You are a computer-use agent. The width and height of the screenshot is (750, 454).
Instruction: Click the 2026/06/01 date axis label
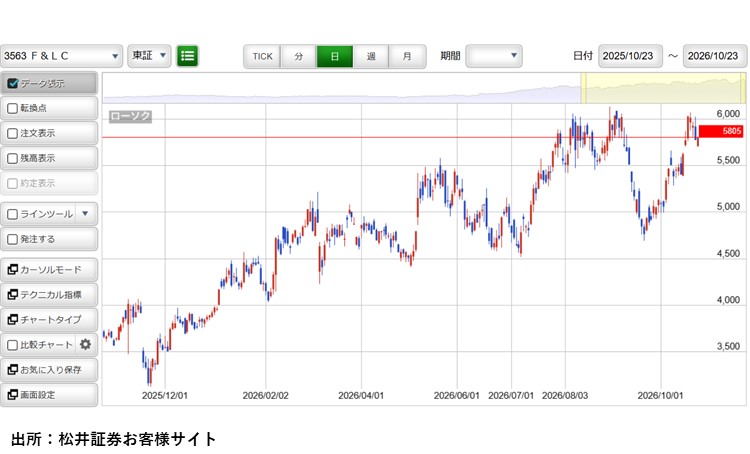point(457,396)
